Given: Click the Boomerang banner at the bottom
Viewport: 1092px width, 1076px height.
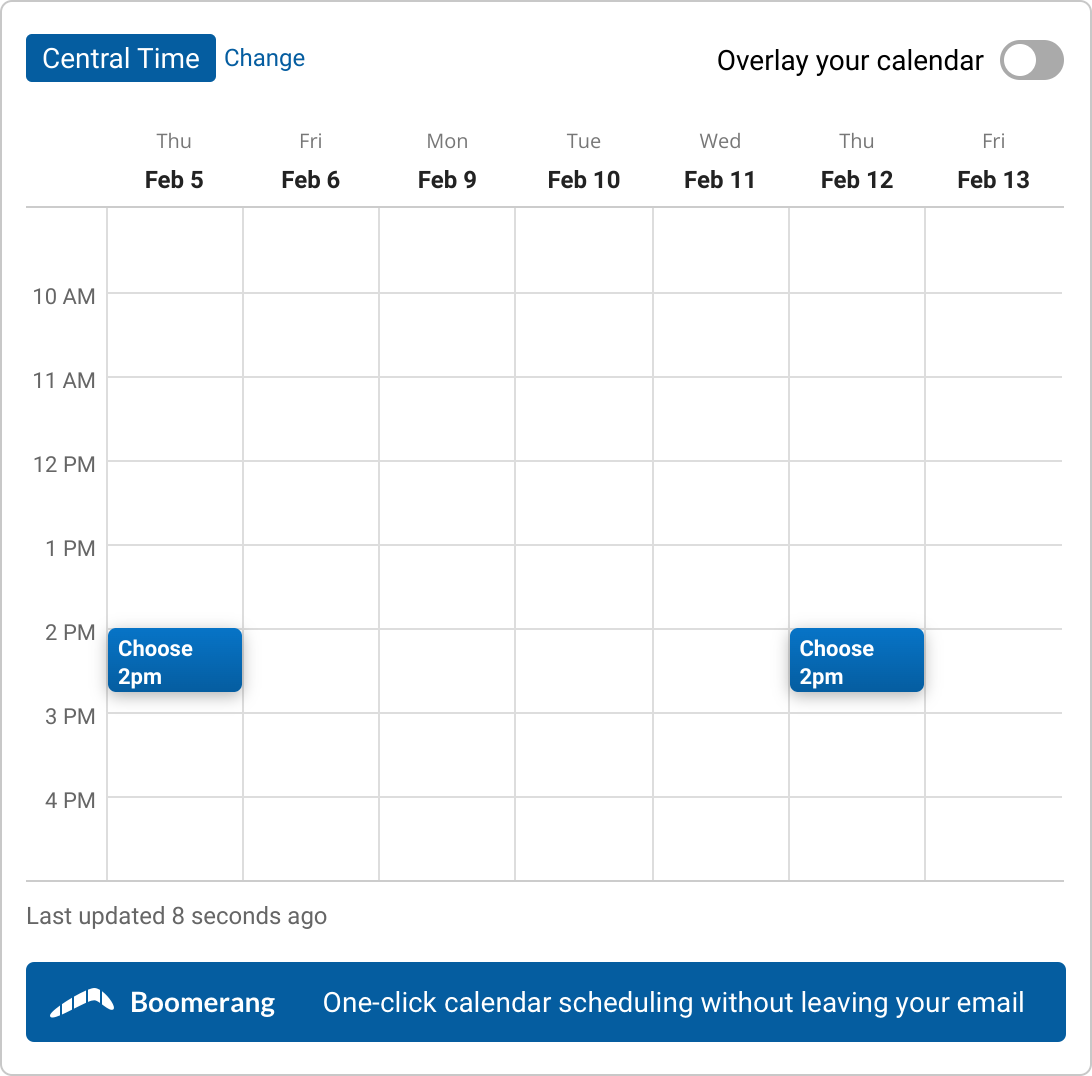Looking at the screenshot, I should coord(546,1001).
